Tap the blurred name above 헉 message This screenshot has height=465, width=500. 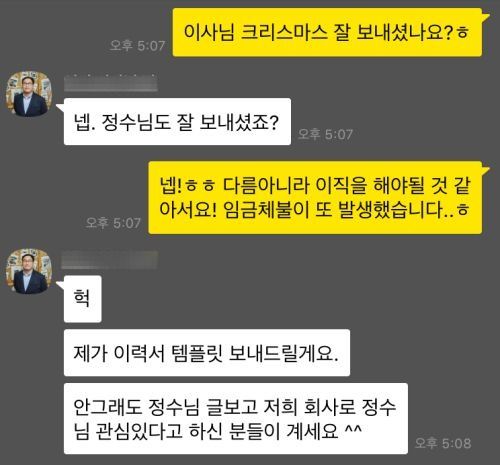110,260
